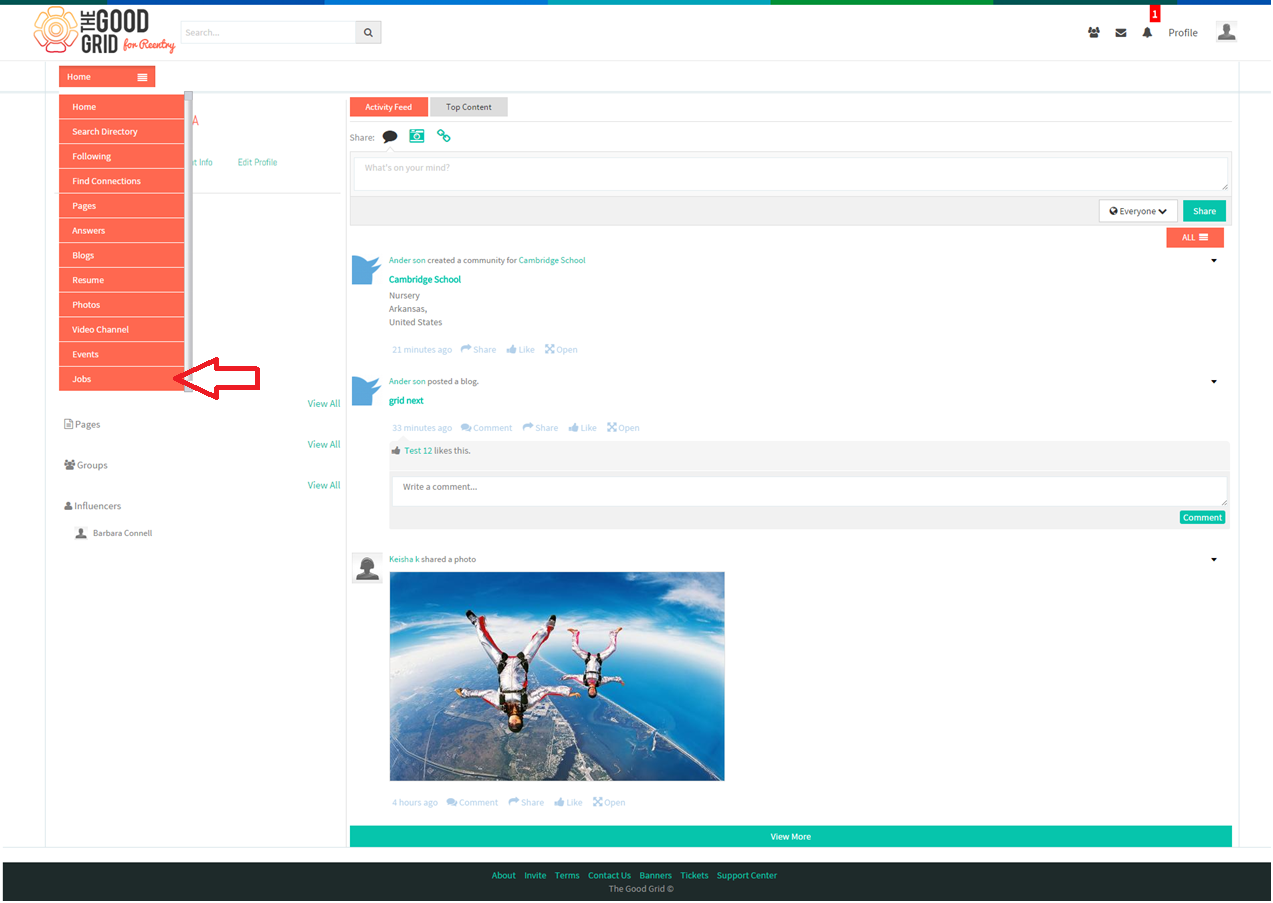Select Photos menu item

click(x=121, y=305)
